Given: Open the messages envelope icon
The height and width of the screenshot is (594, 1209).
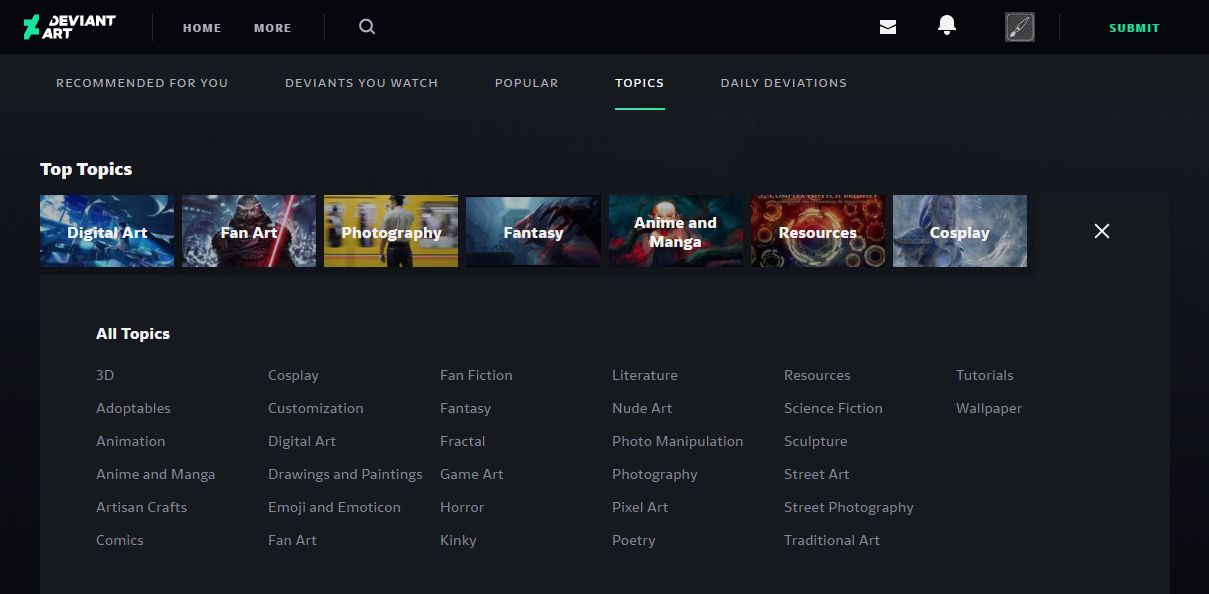Looking at the screenshot, I should click(x=888, y=27).
